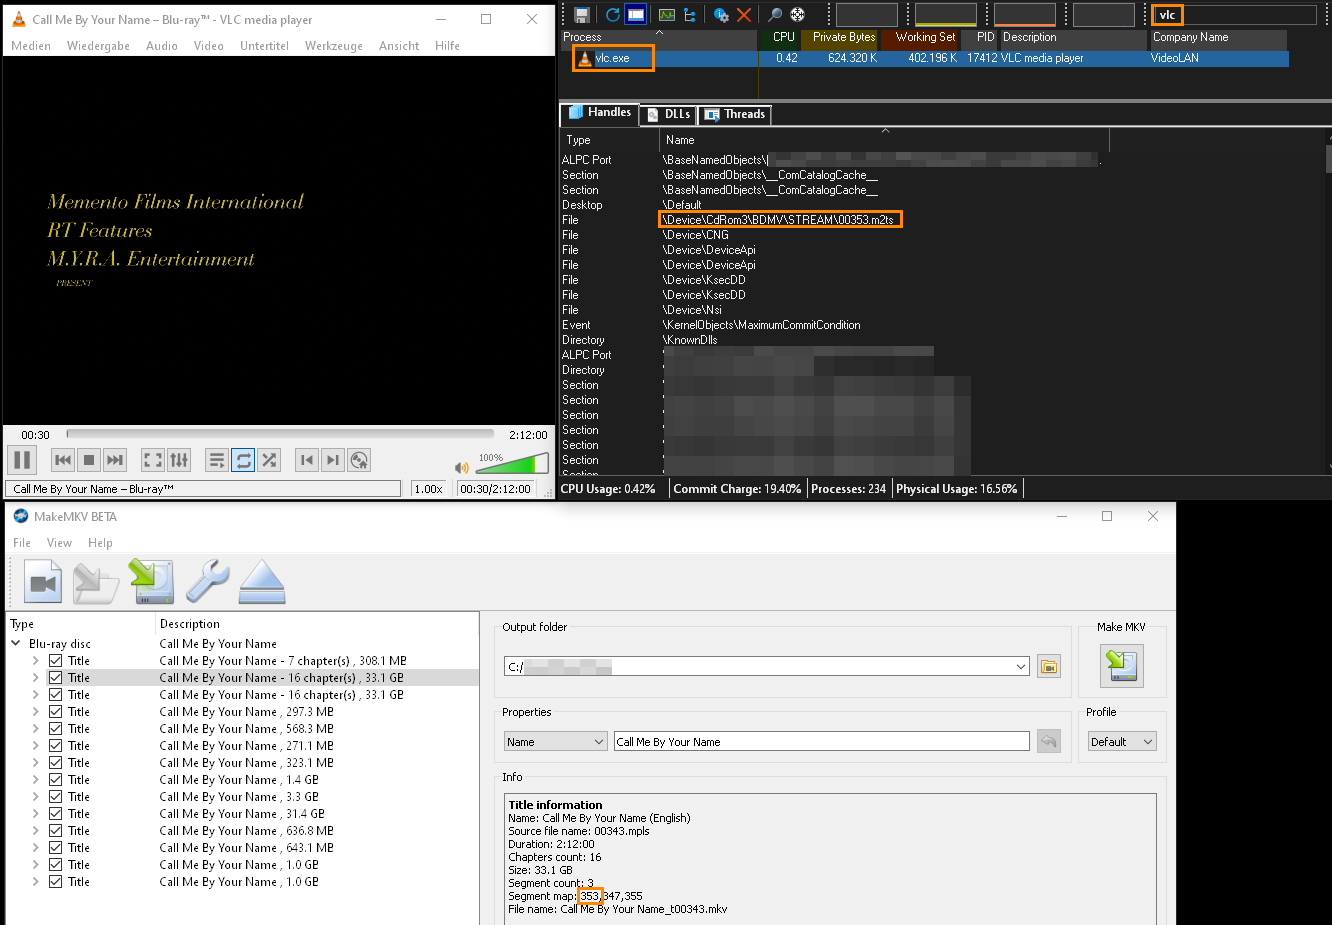The height and width of the screenshot is (925, 1332).
Task: Select vlc.exe process row
Action: [x=924, y=58]
